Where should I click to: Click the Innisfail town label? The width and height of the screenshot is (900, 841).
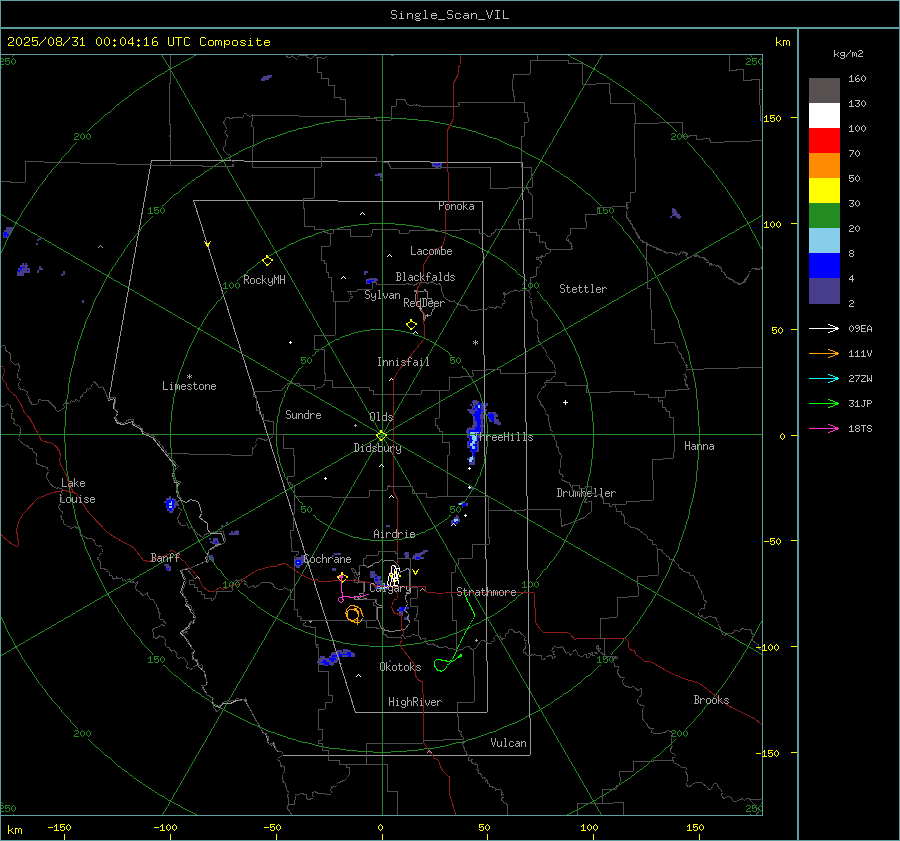(403, 362)
